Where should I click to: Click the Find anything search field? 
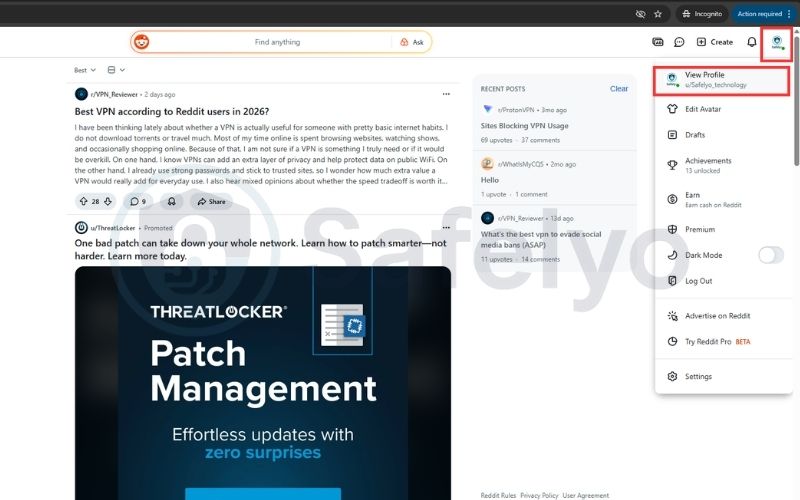pos(277,42)
